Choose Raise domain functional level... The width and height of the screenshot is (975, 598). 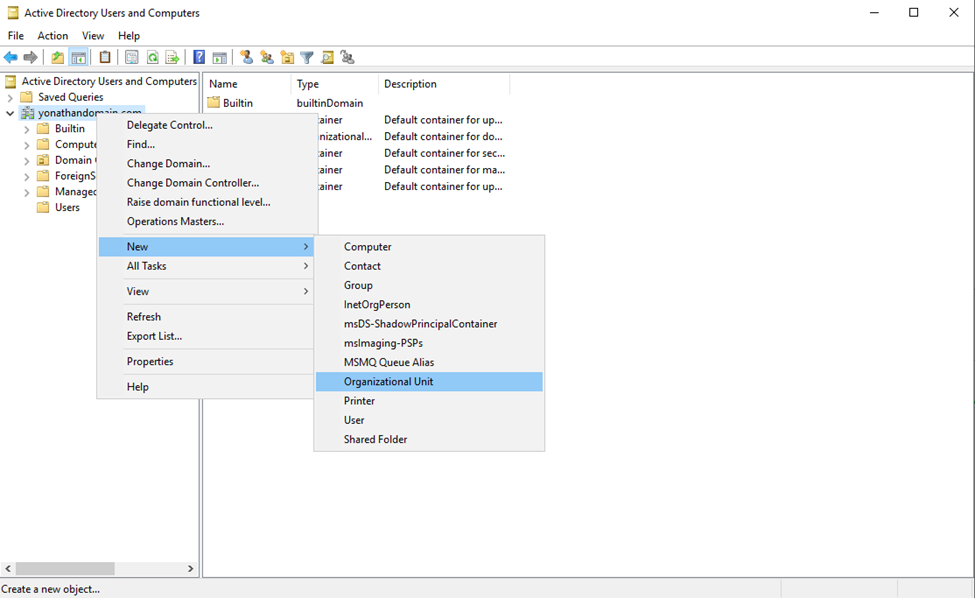coord(206,202)
